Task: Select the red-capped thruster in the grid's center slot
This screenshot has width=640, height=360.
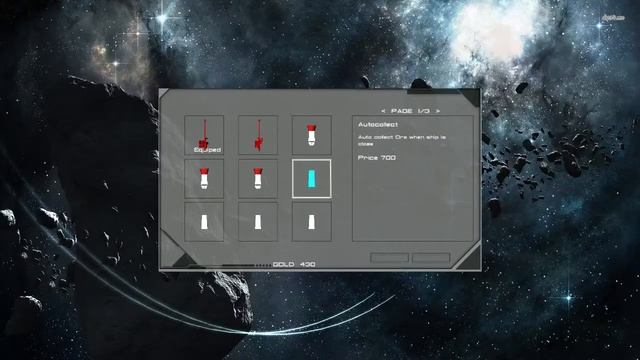Action: [258, 179]
